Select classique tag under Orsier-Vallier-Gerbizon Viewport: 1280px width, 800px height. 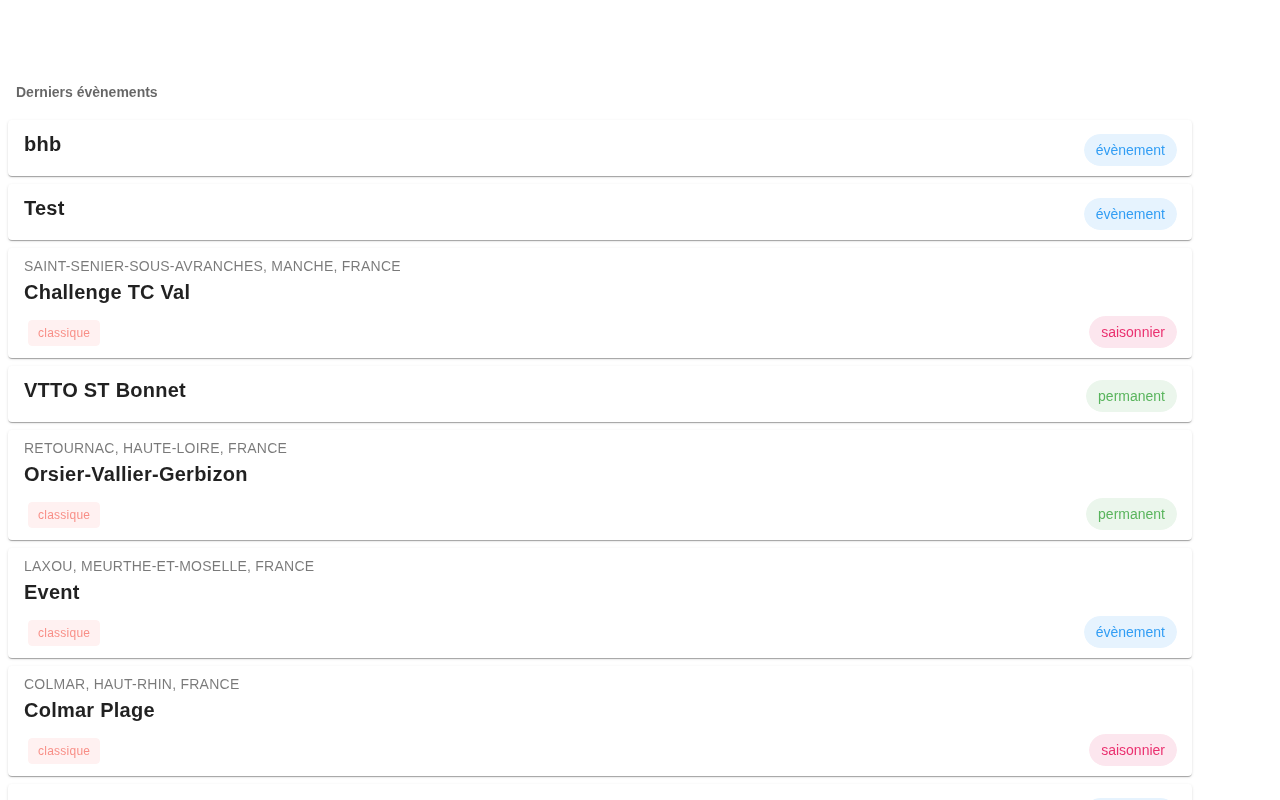tap(64, 515)
